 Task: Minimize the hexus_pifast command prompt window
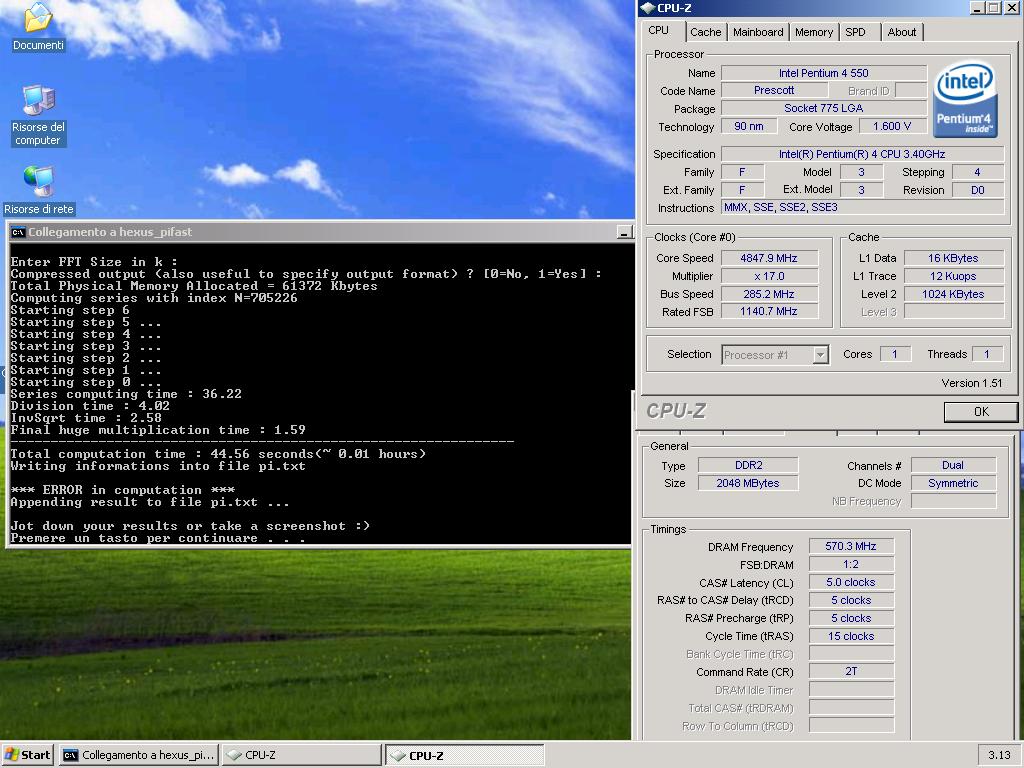pos(624,232)
